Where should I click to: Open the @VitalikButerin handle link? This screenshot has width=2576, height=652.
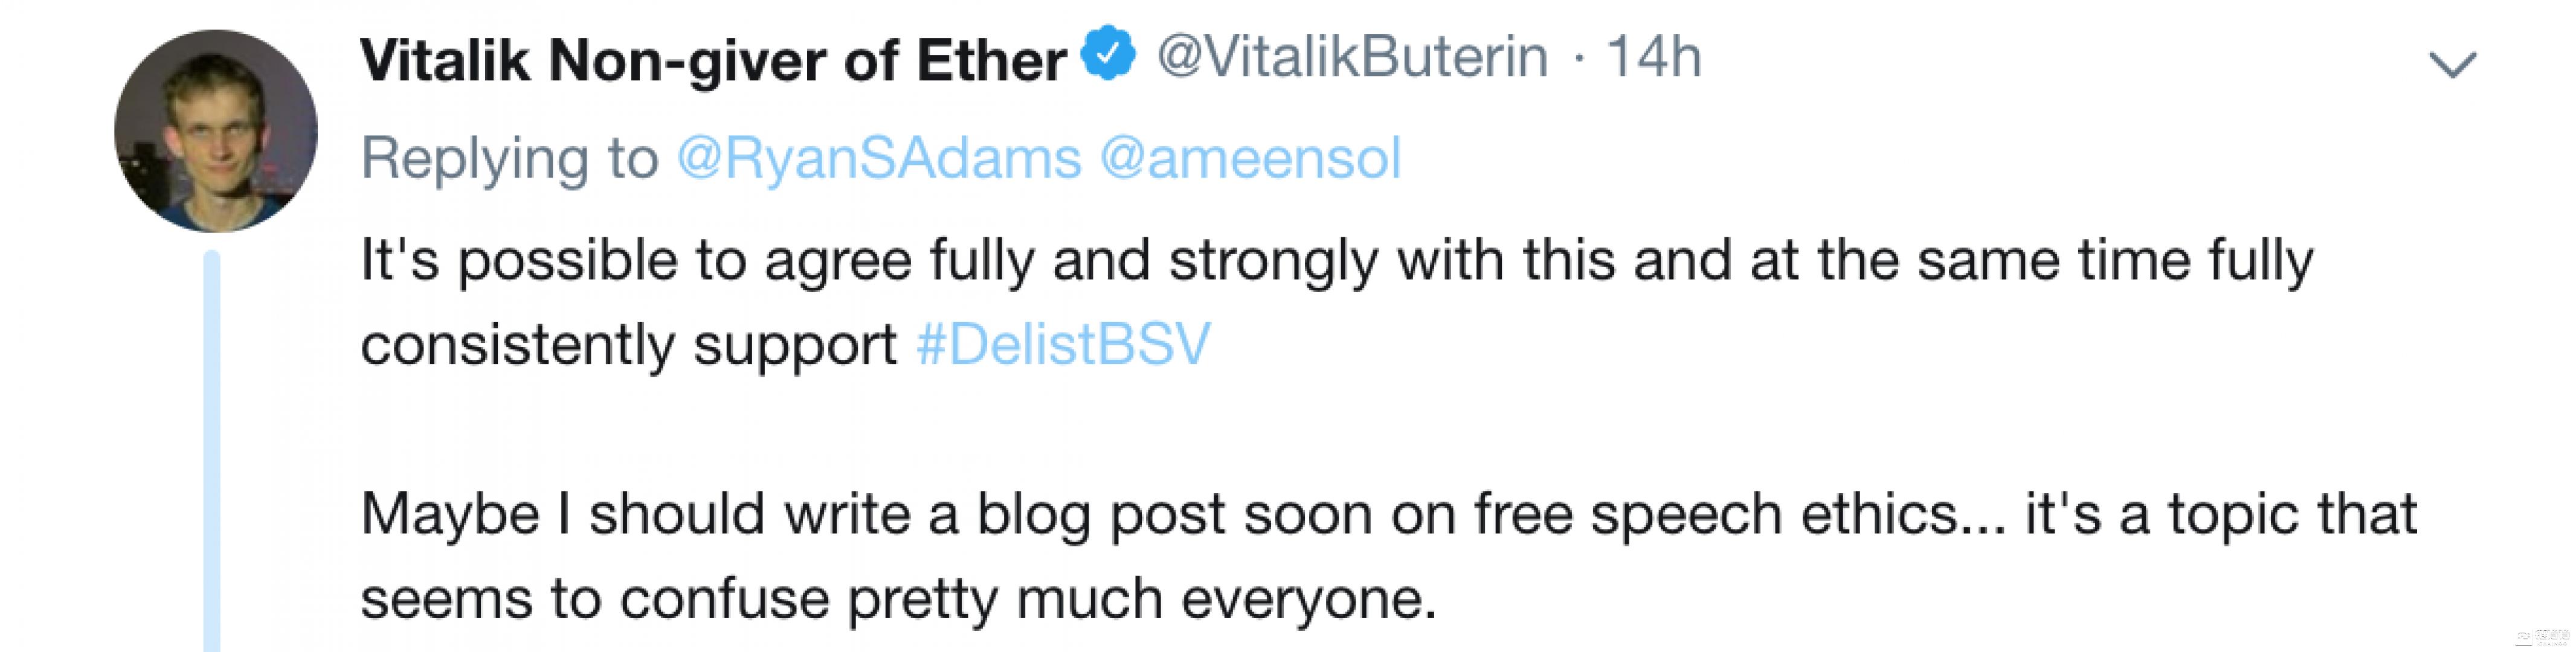coord(1352,58)
